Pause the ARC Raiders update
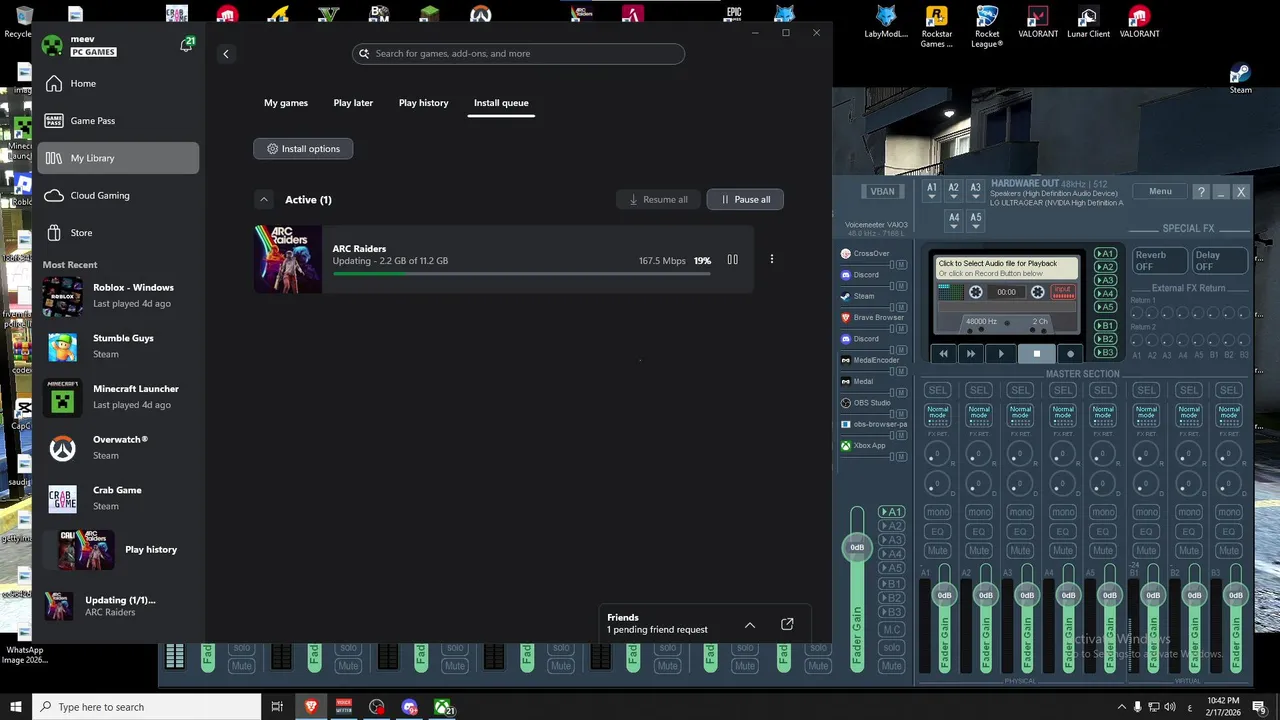The image size is (1280, 720). click(x=732, y=260)
